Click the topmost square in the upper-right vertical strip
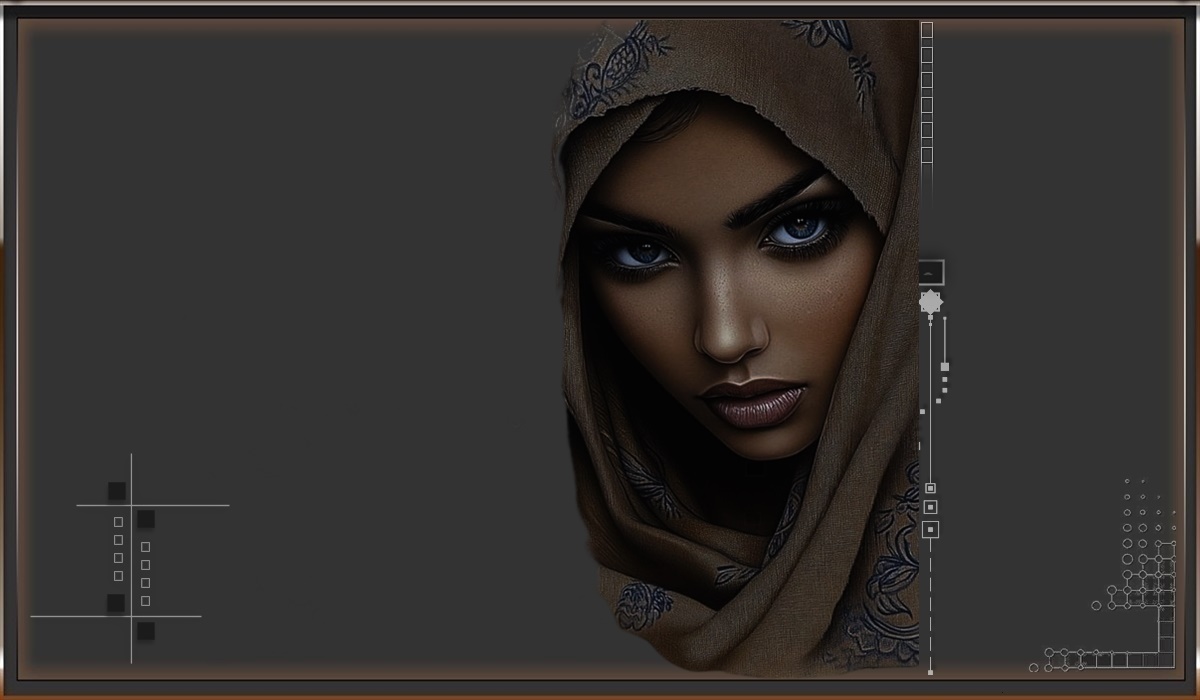This screenshot has width=1200, height=700. (927, 30)
